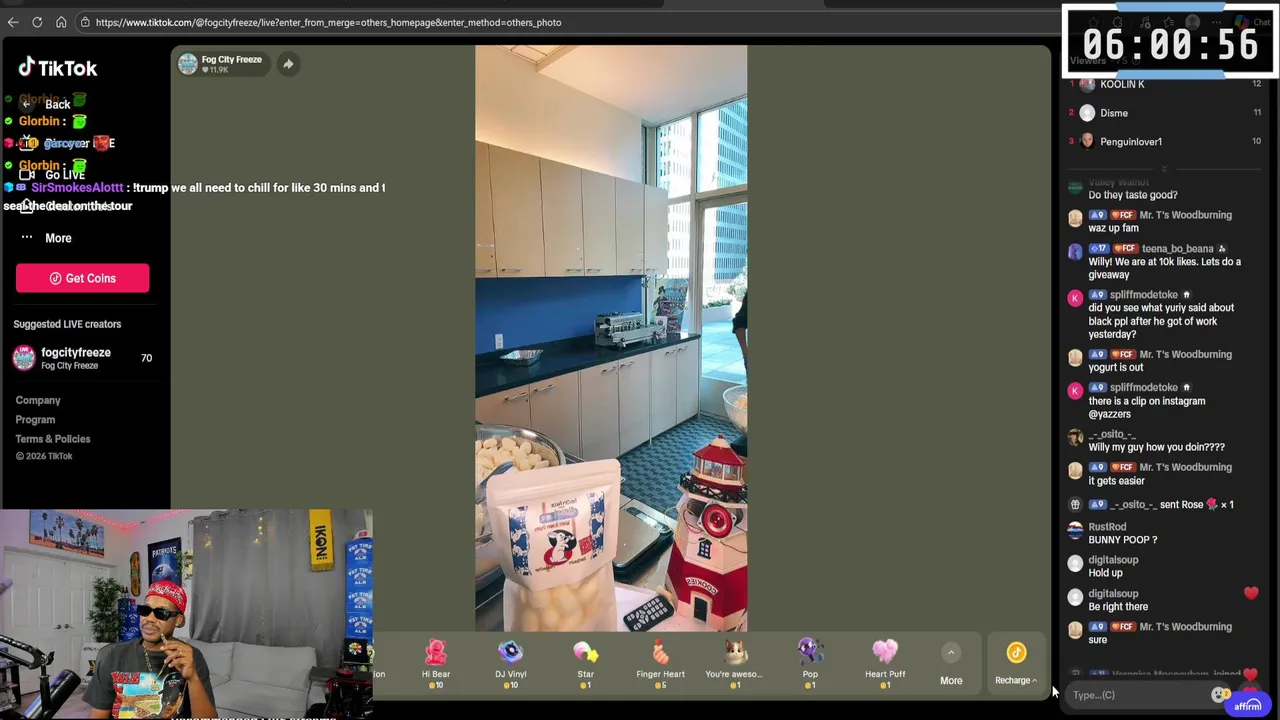Click KOOLIN K viewer avatar

coord(1087,84)
